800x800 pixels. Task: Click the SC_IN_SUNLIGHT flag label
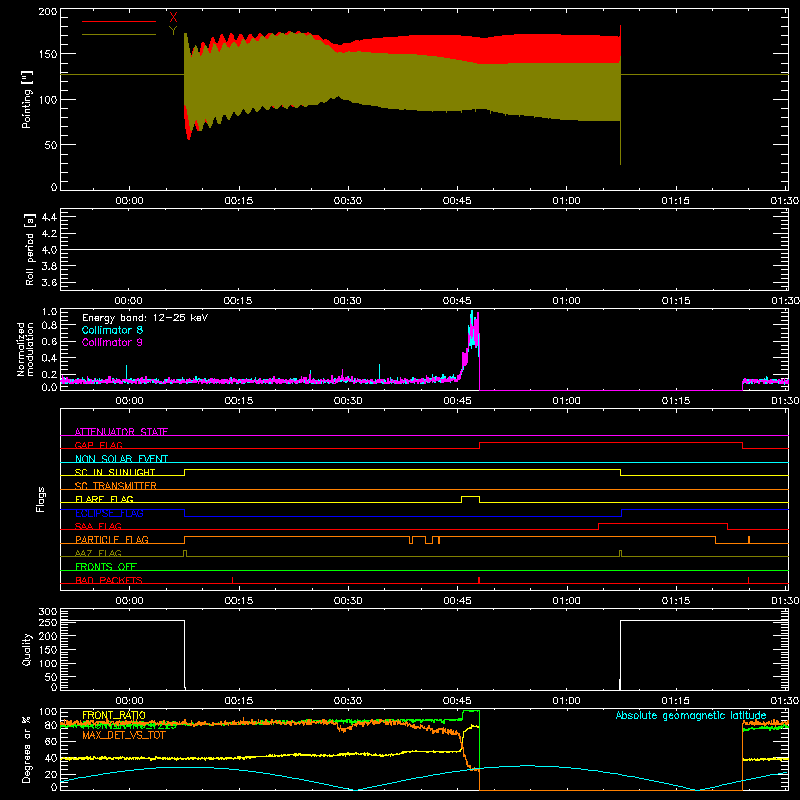tap(115, 472)
